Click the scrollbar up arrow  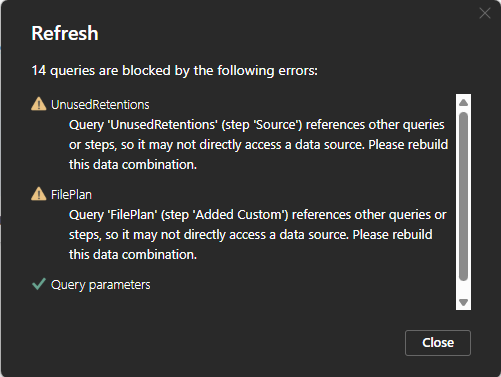click(463, 102)
